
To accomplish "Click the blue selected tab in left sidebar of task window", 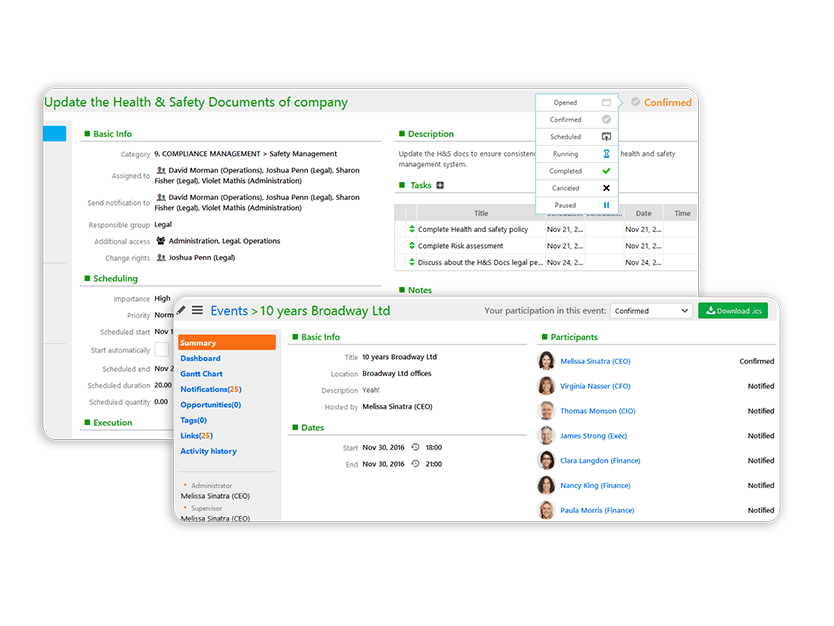I will pyautogui.click(x=55, y=133).
